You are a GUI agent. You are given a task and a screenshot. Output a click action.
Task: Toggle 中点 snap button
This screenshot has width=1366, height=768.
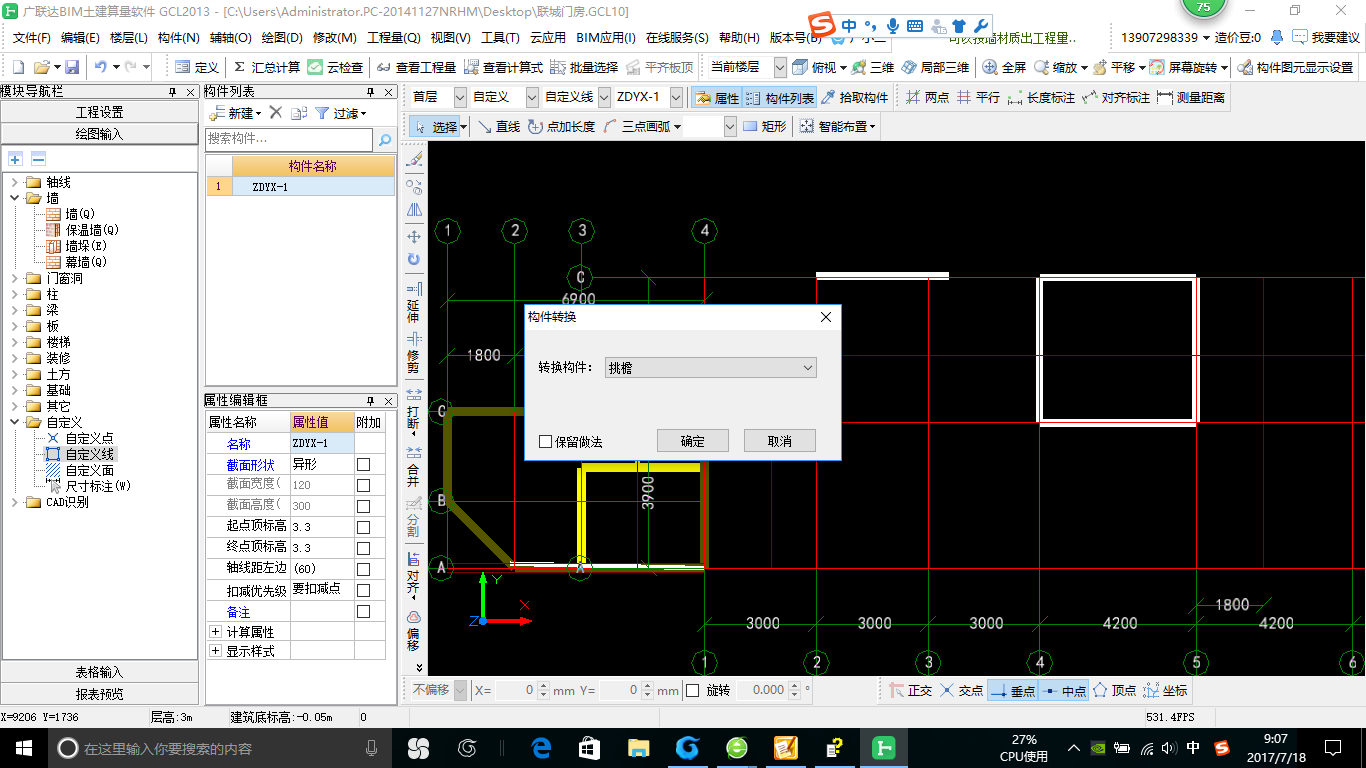pyautogui.click(x=1063, y=690)
